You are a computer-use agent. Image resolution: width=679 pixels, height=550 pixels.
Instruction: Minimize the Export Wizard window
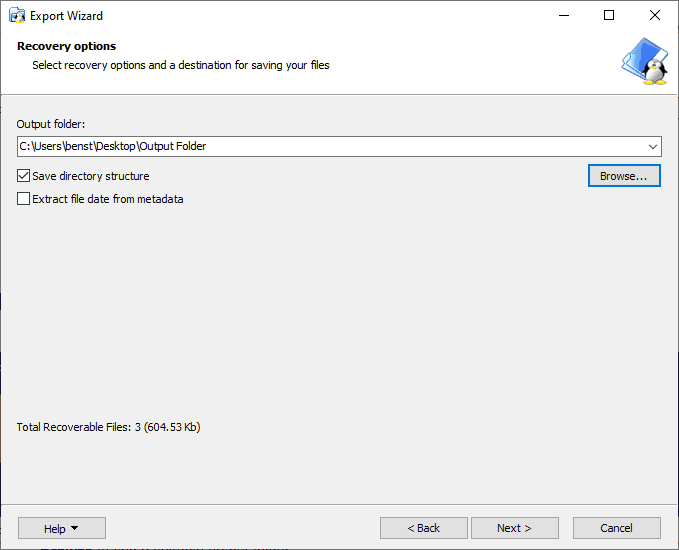564,16
